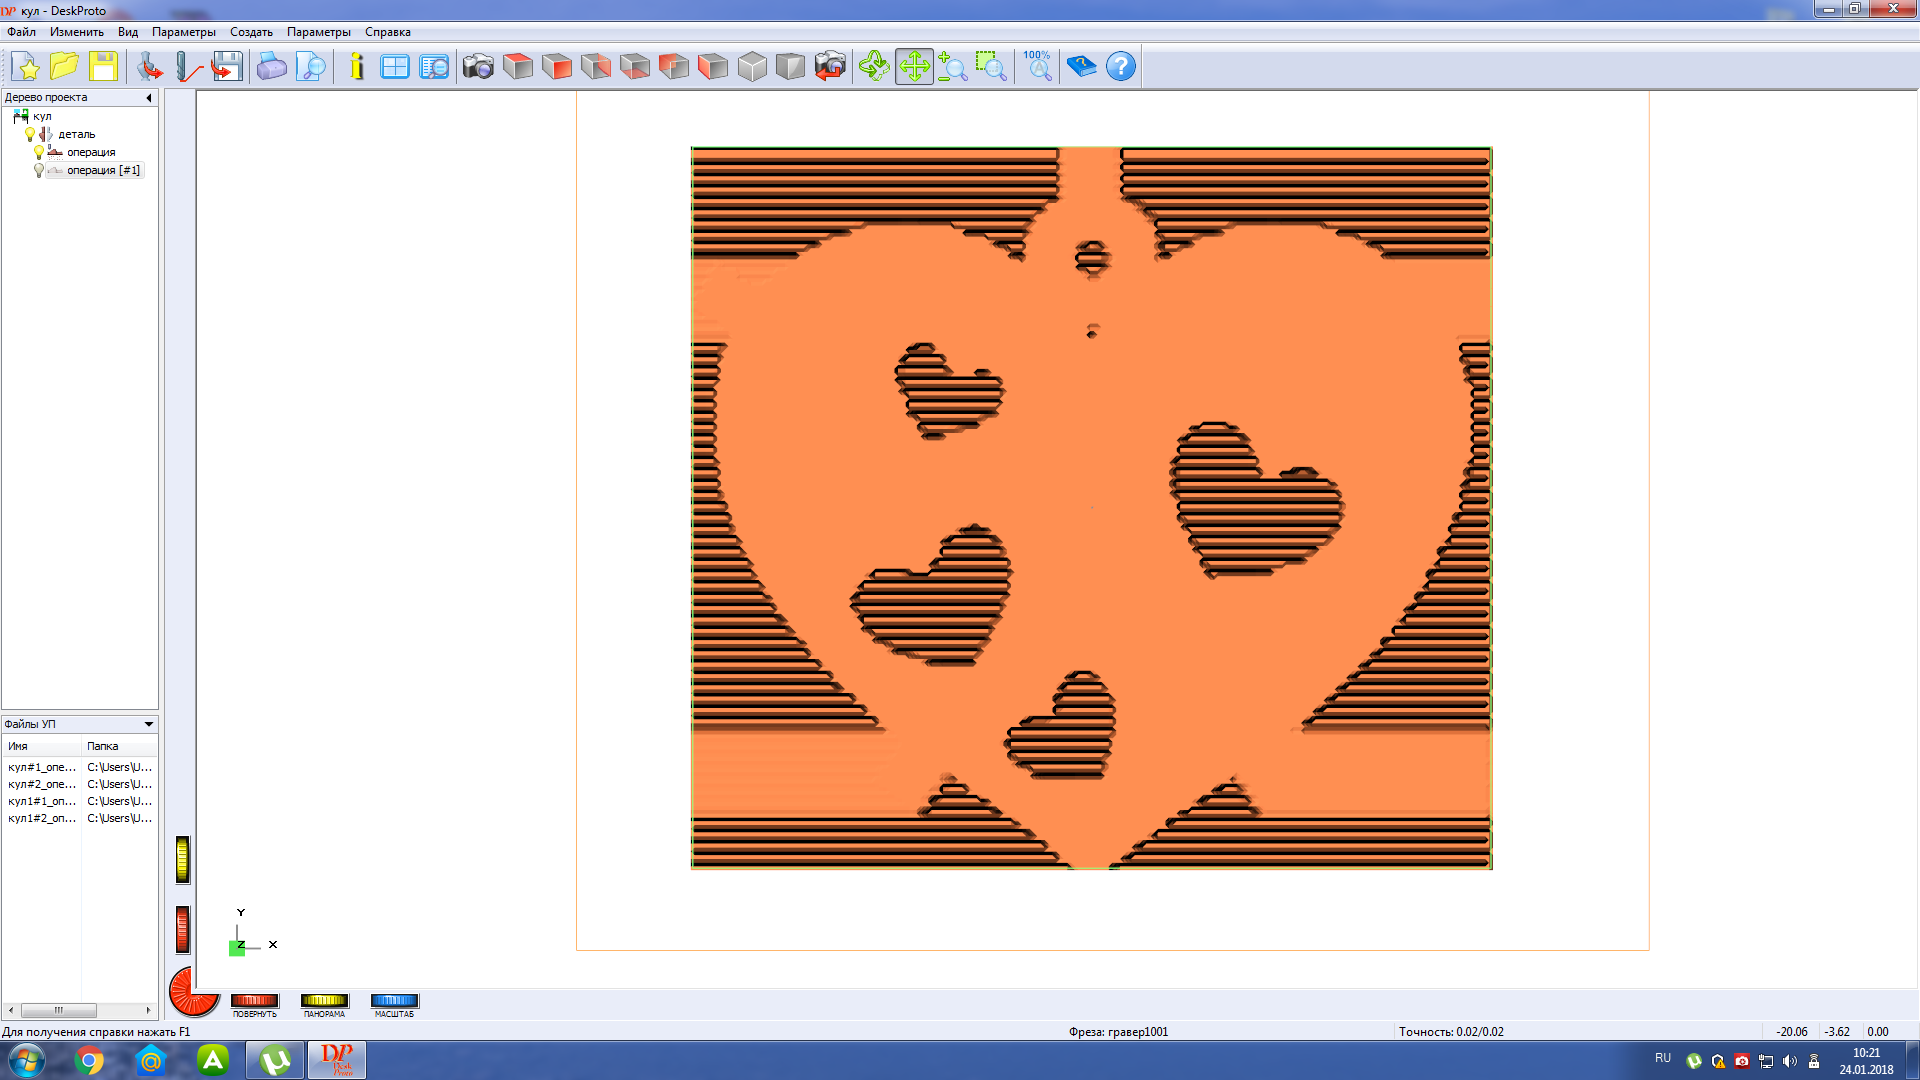Viewport: 1920px width, 1080px height.
Task: Click the yellow Info icon
Action: (357, 67)
